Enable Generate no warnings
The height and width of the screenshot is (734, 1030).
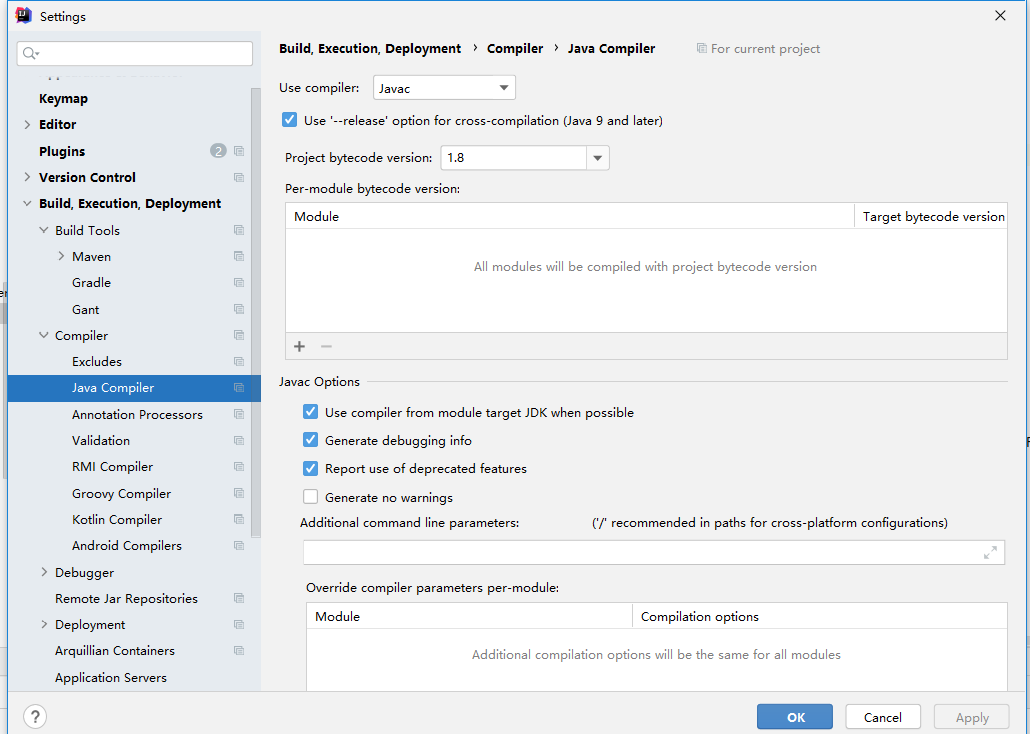pos(311,497)
